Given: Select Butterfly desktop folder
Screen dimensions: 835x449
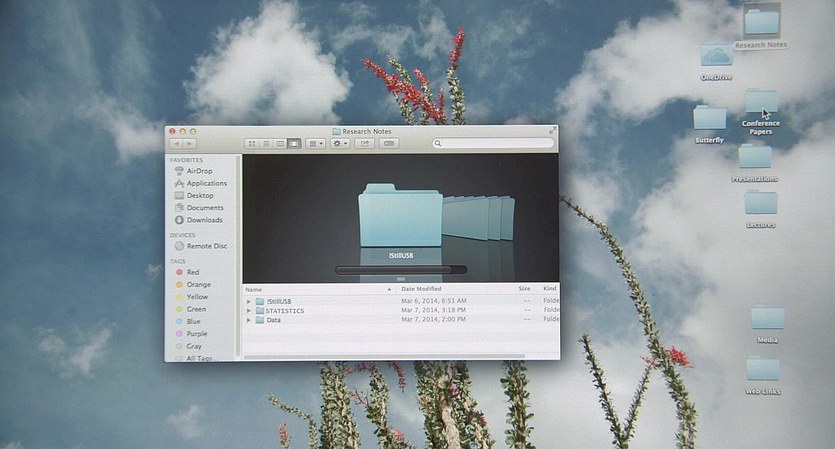Looking at the screenshot, I should pyautogui.click(x=709, y=124).
